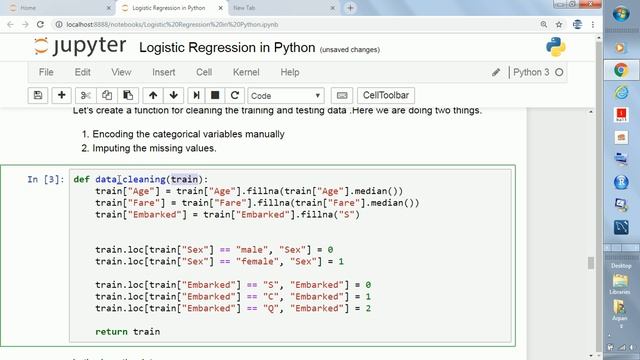Insert a cell below with the plus icon
The image size is (640, 360).
pyautogui.click(x=62, y=96)
